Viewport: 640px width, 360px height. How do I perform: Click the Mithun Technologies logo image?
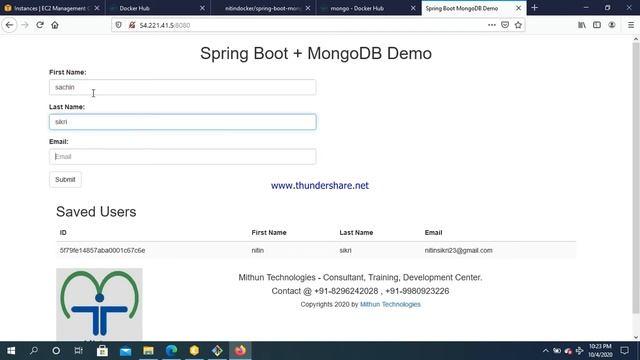99,304
